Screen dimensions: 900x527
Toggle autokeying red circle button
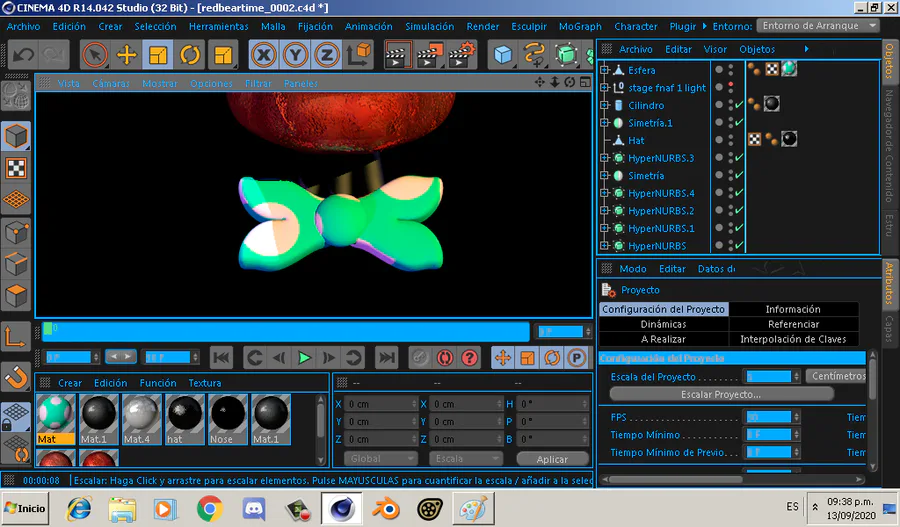pos(445,358)
